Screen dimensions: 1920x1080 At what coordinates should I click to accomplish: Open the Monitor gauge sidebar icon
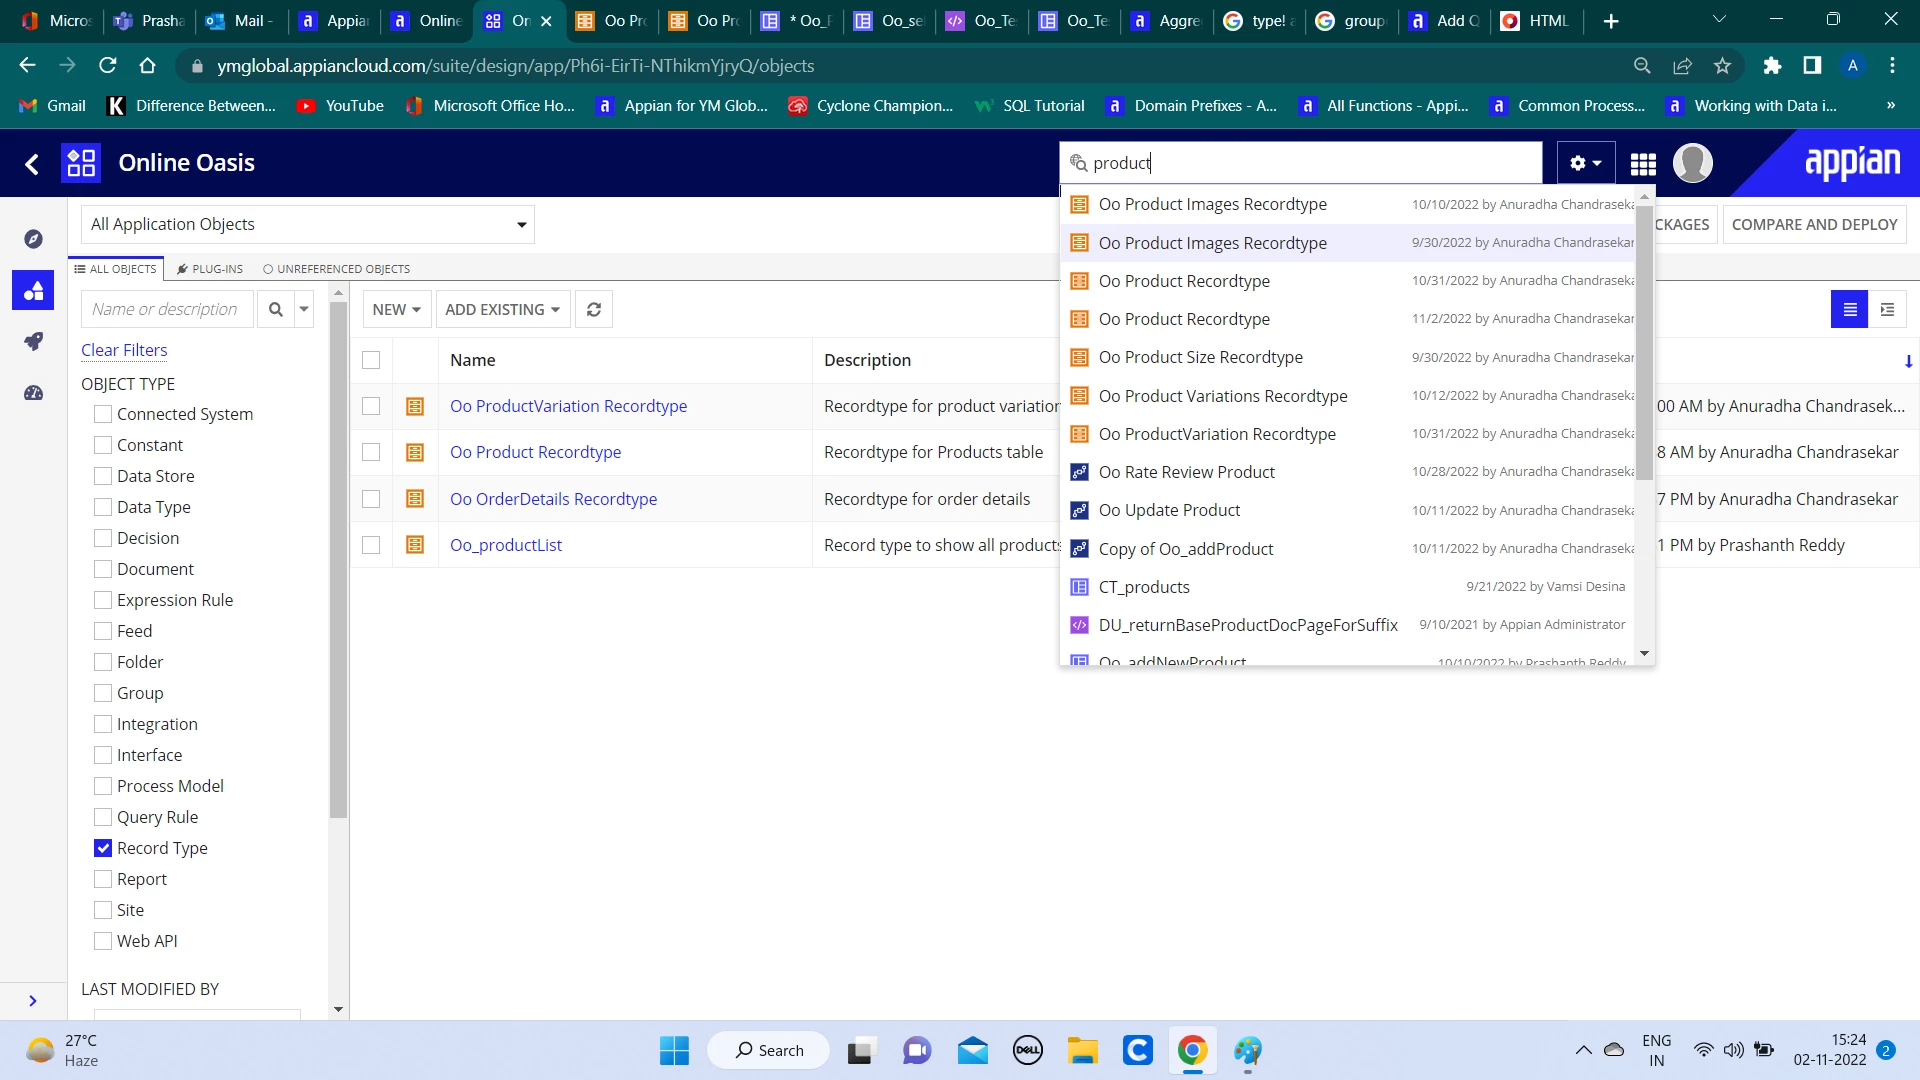(x=33, y=393)
